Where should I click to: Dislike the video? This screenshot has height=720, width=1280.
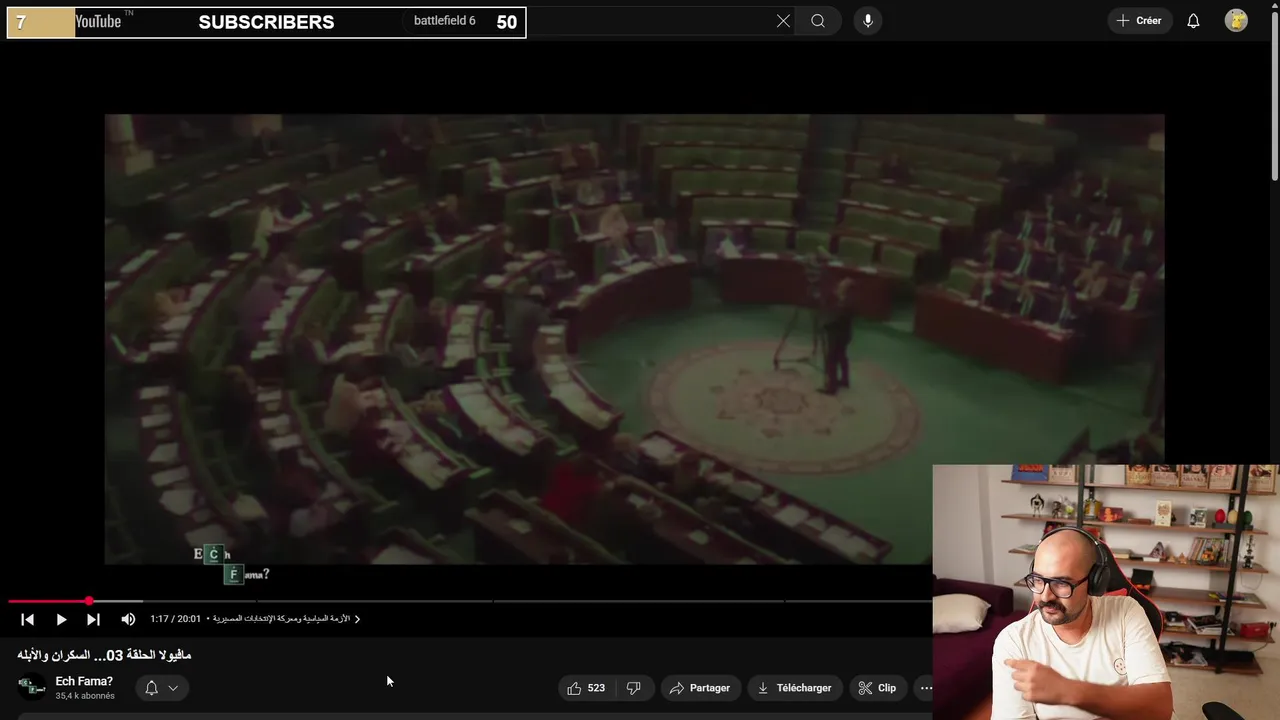[633, 688]
